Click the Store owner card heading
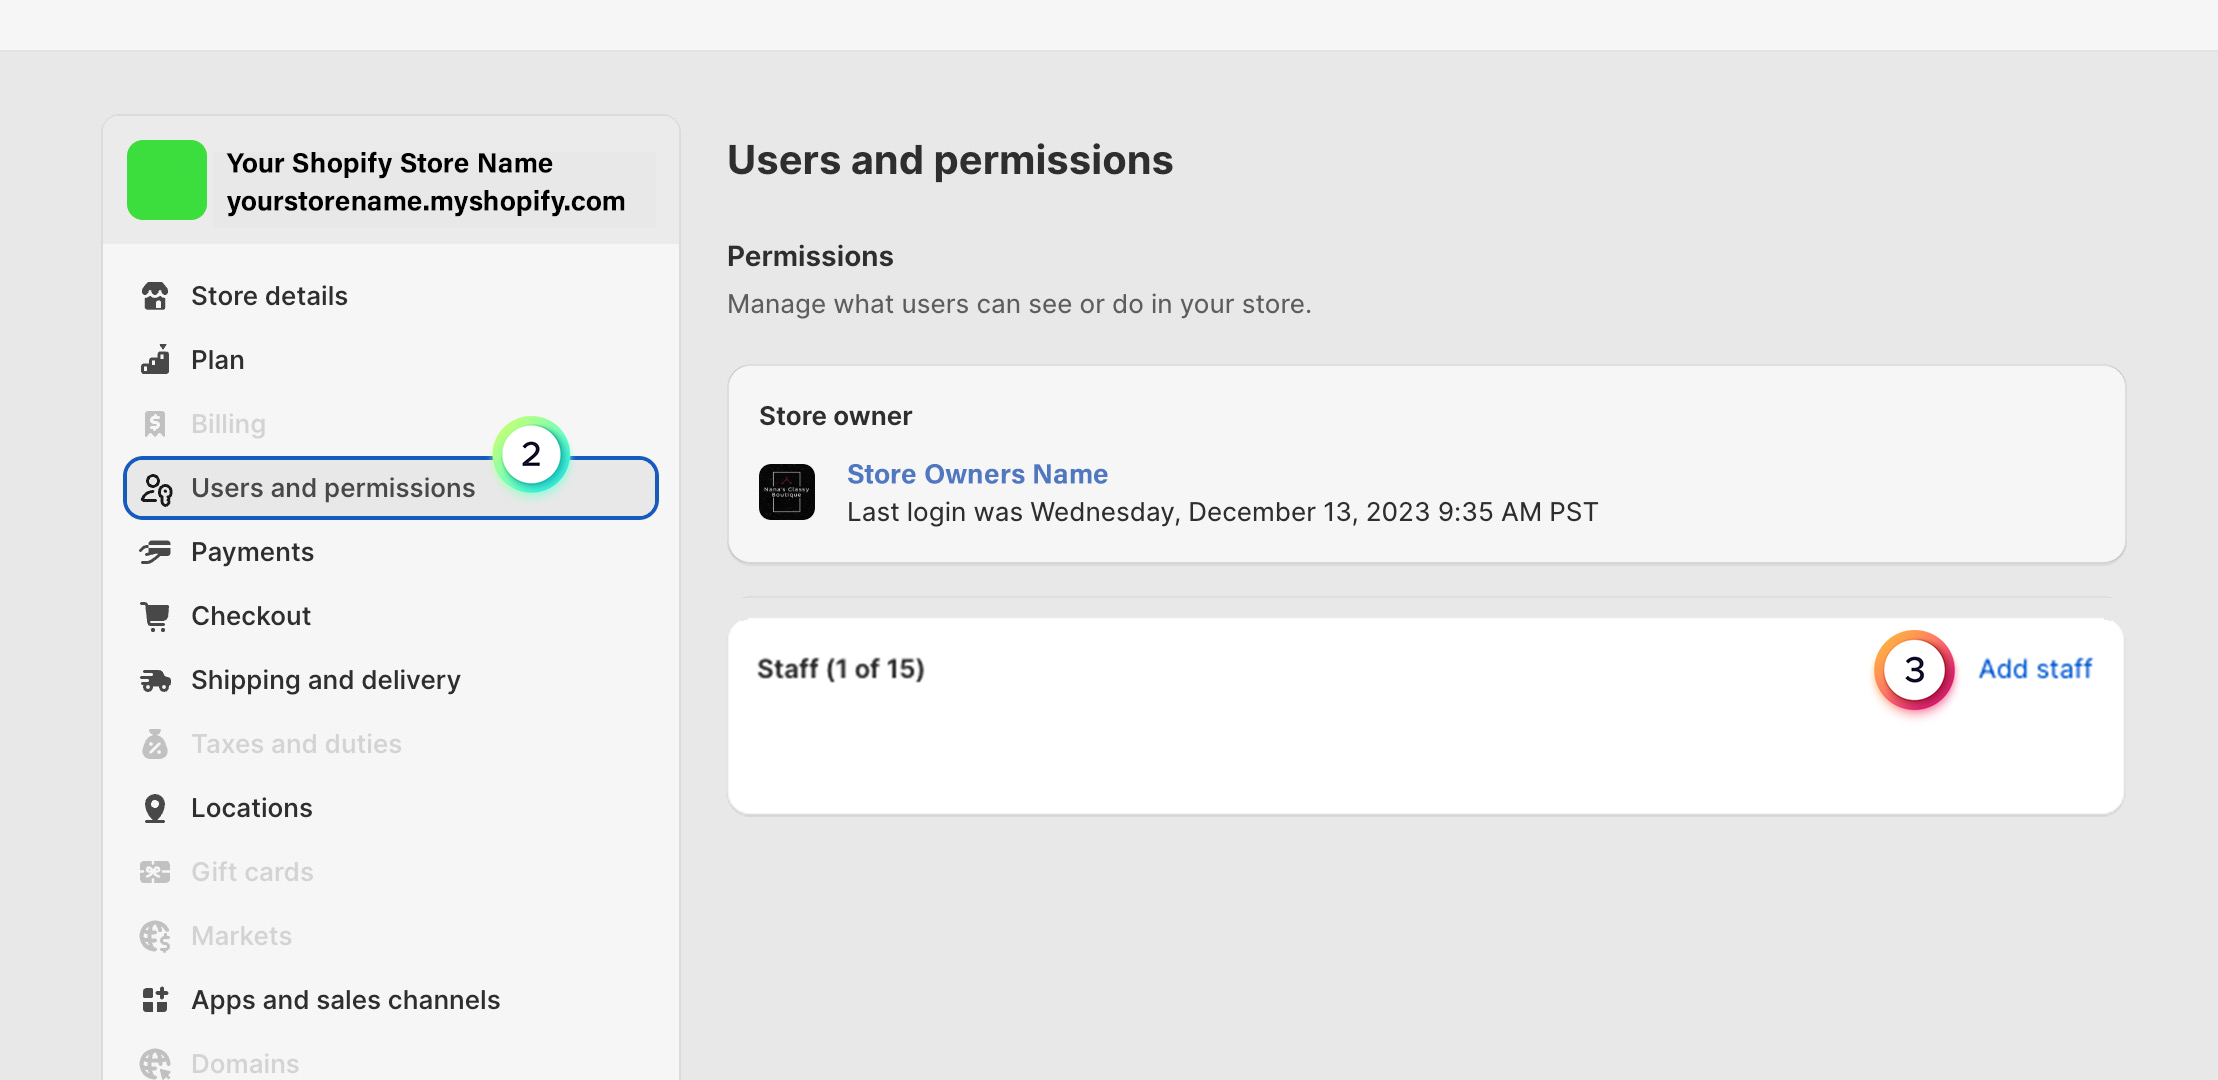The width and height of the screenshot is (2218, 1080). click(835, 416)
